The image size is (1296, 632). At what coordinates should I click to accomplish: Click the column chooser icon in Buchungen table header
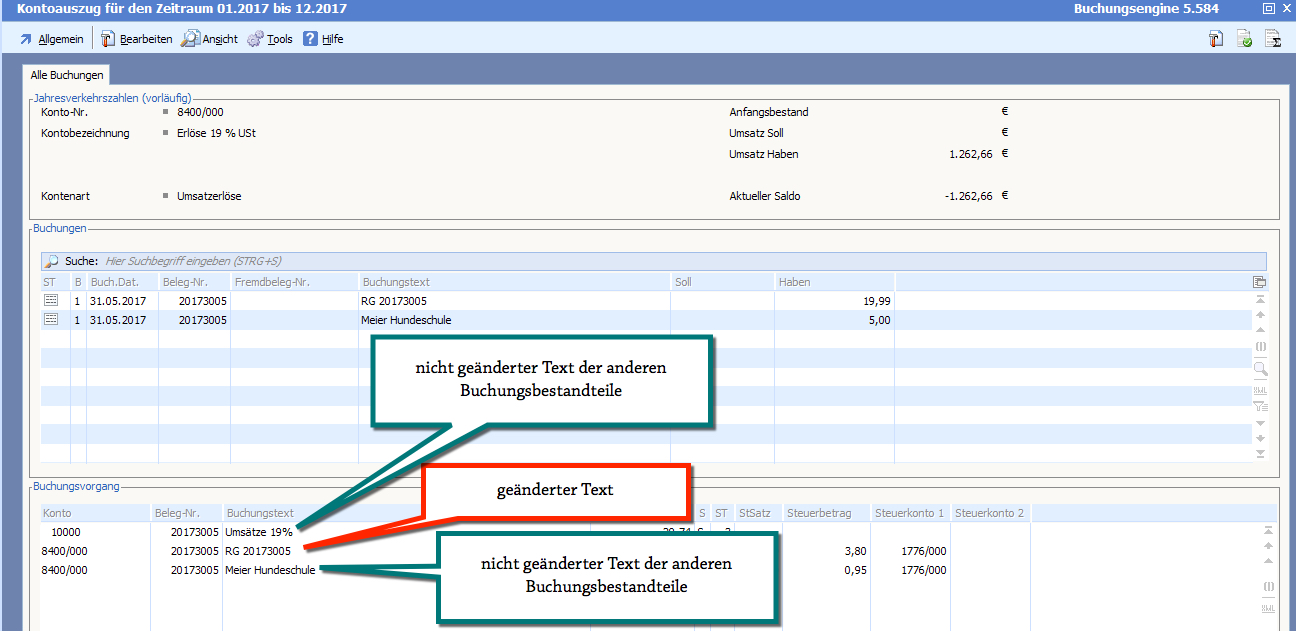point(1259,282)
